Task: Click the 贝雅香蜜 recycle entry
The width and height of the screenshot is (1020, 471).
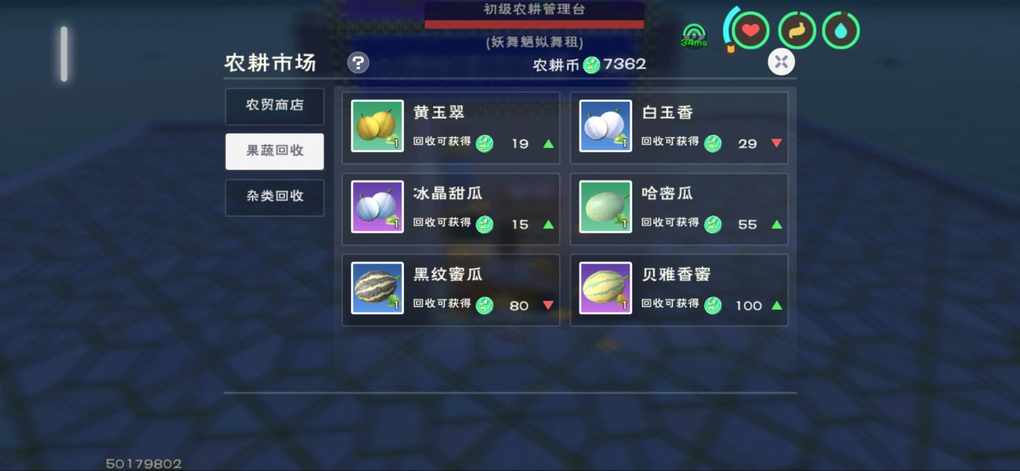Action: [679, 289]
